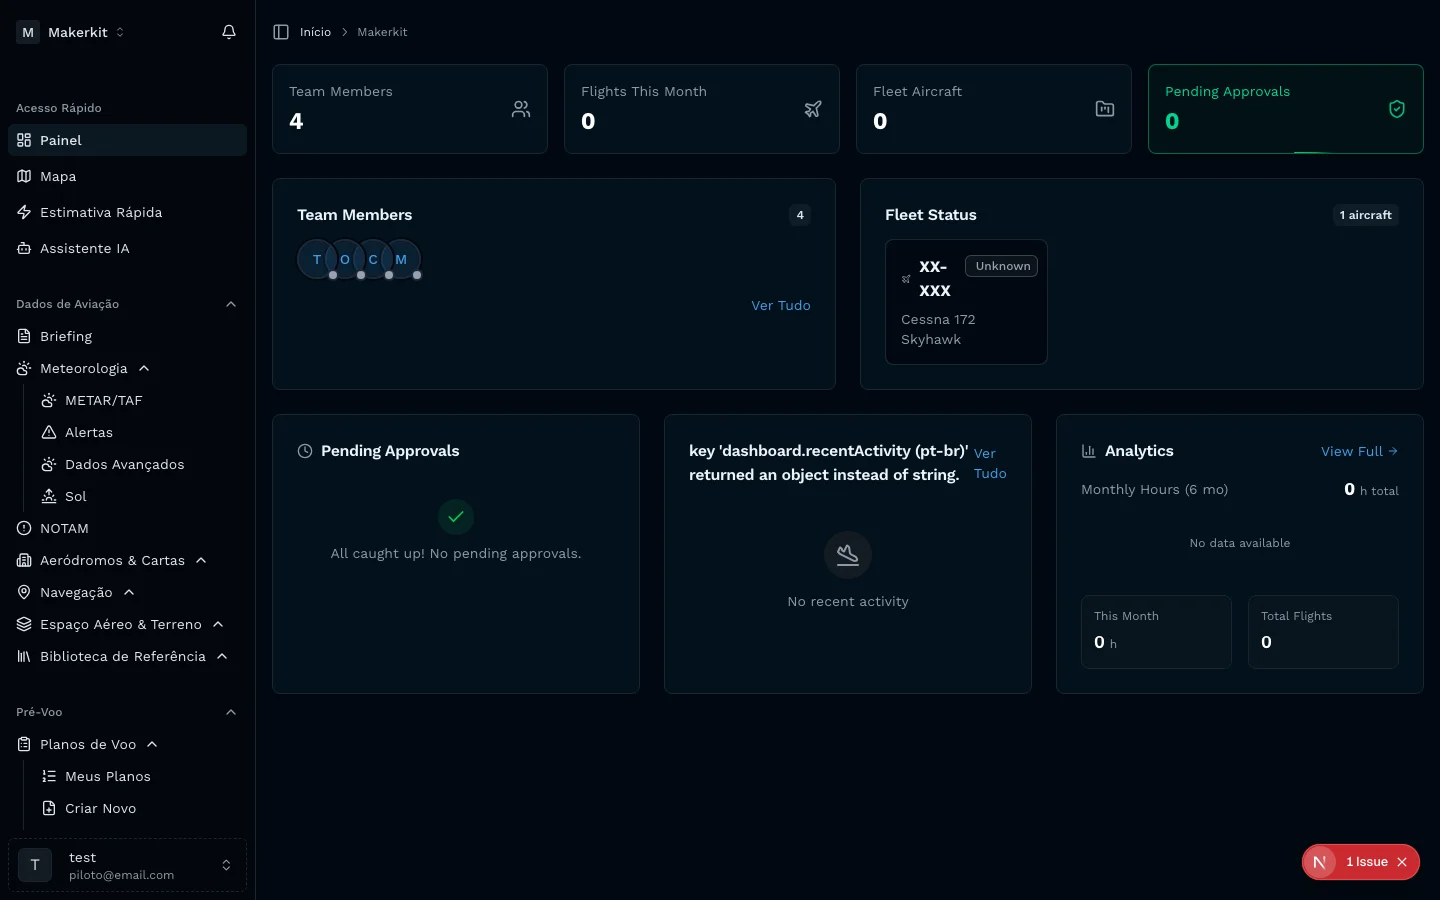
Task: Collapse the Planos de Voo tree
Action: [151, 744]
